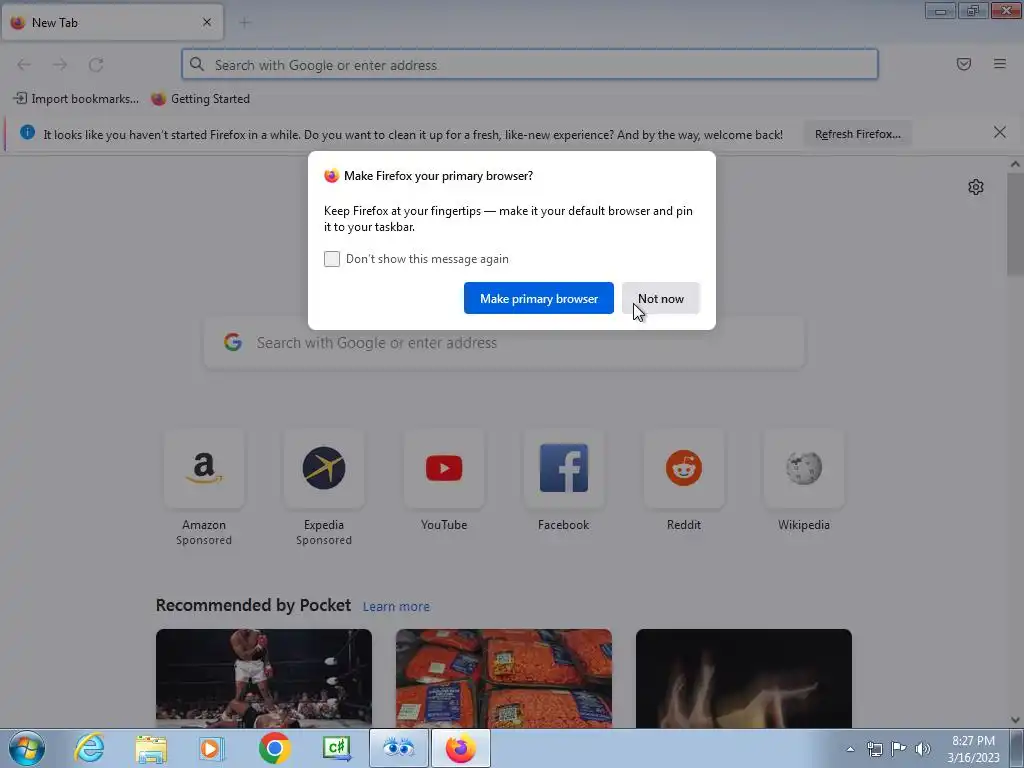Open the Save to Pocket icon
Image resolution: width=1024 pixels, height=768 pixels.
click(x=963, y=64)
